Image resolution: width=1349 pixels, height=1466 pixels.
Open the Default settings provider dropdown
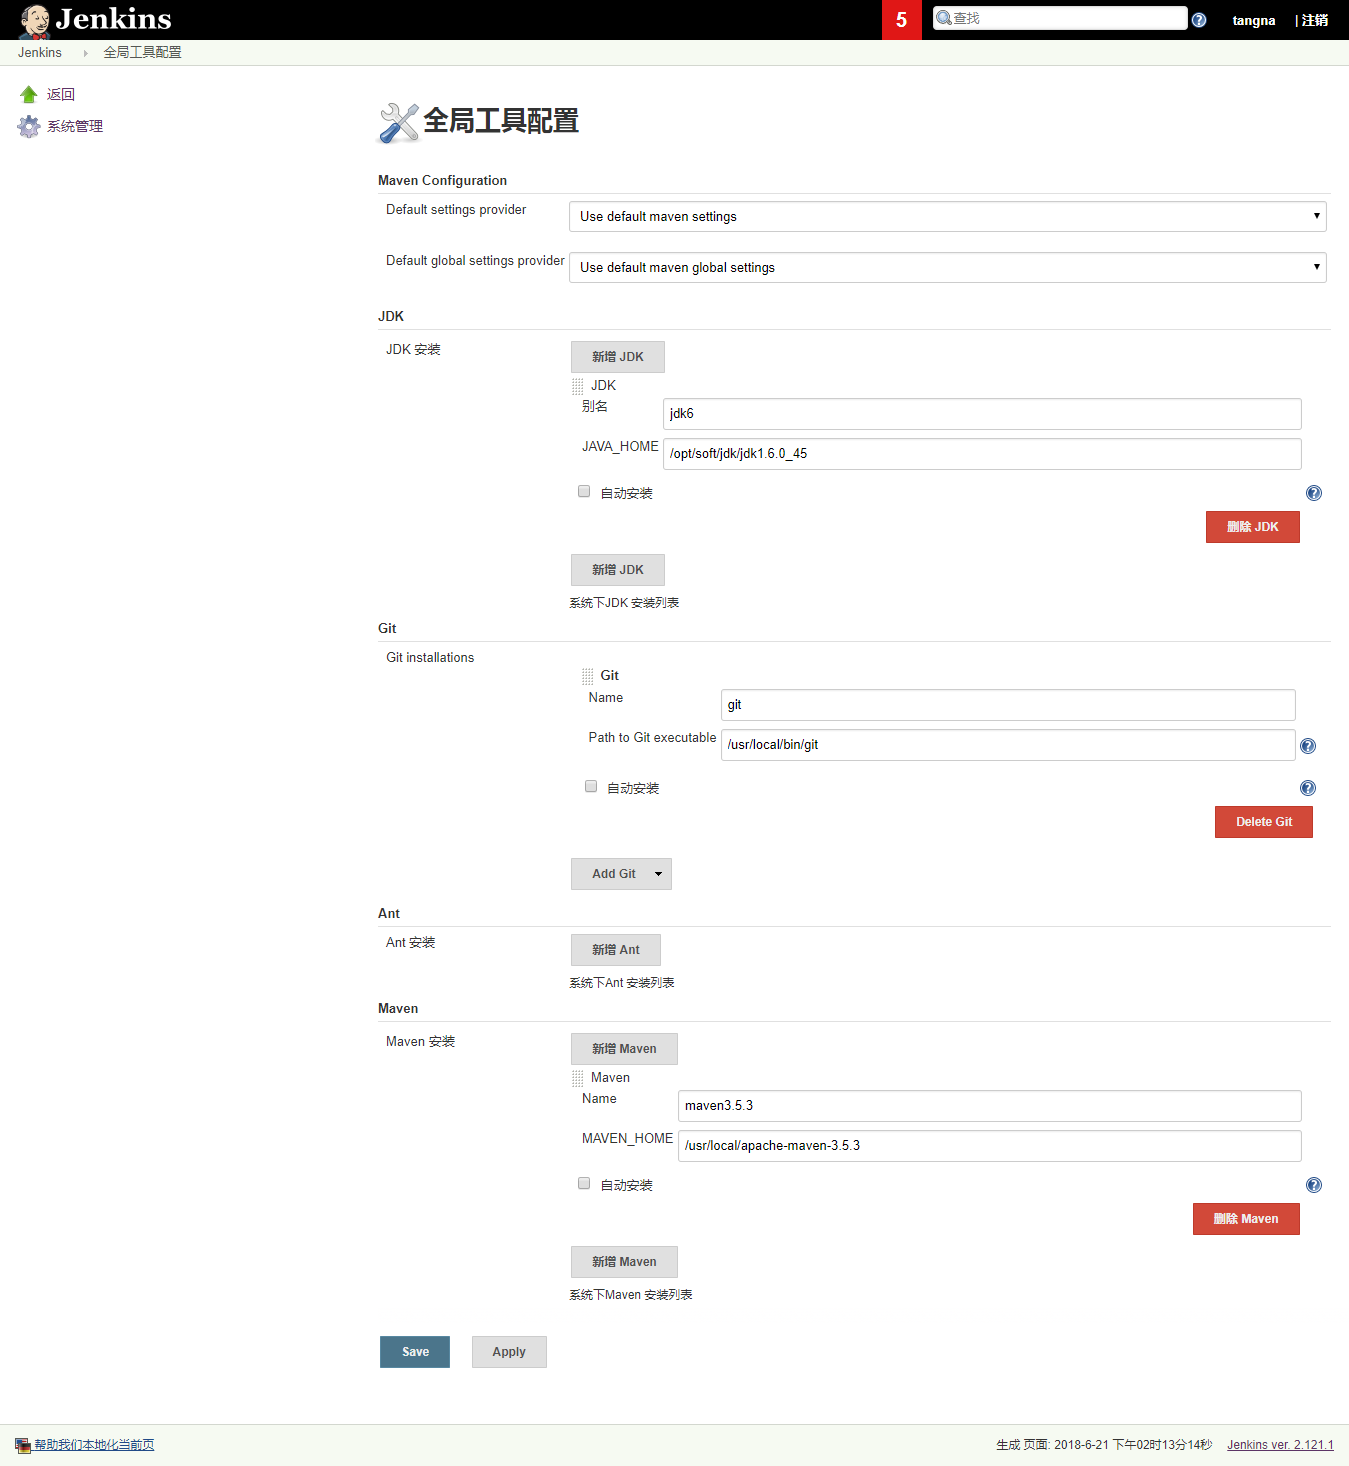coord(948,216)
